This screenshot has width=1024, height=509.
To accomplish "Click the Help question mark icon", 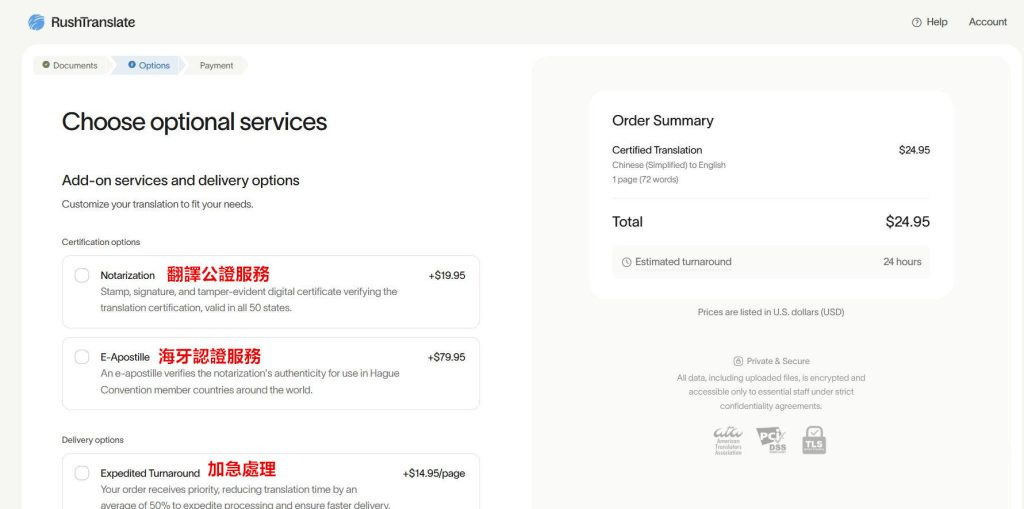I will tap(916, 22).
